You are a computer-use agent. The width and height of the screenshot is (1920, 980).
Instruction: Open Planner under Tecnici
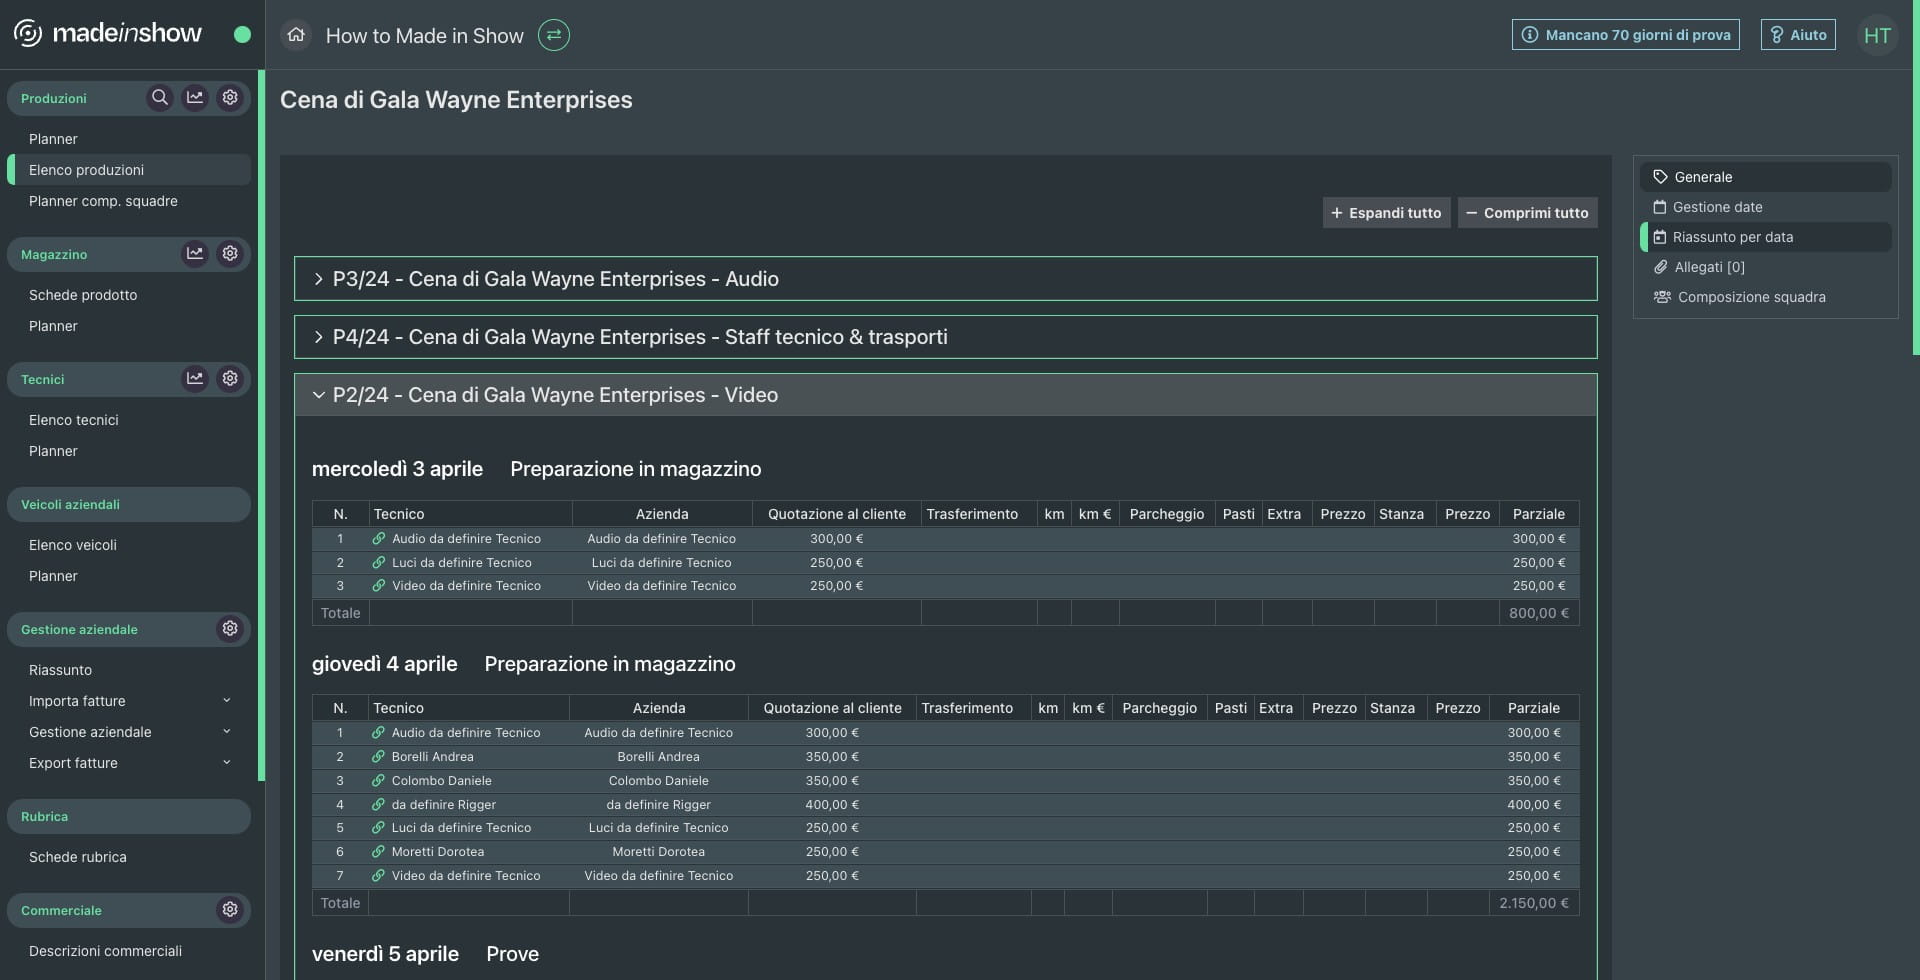53,451
